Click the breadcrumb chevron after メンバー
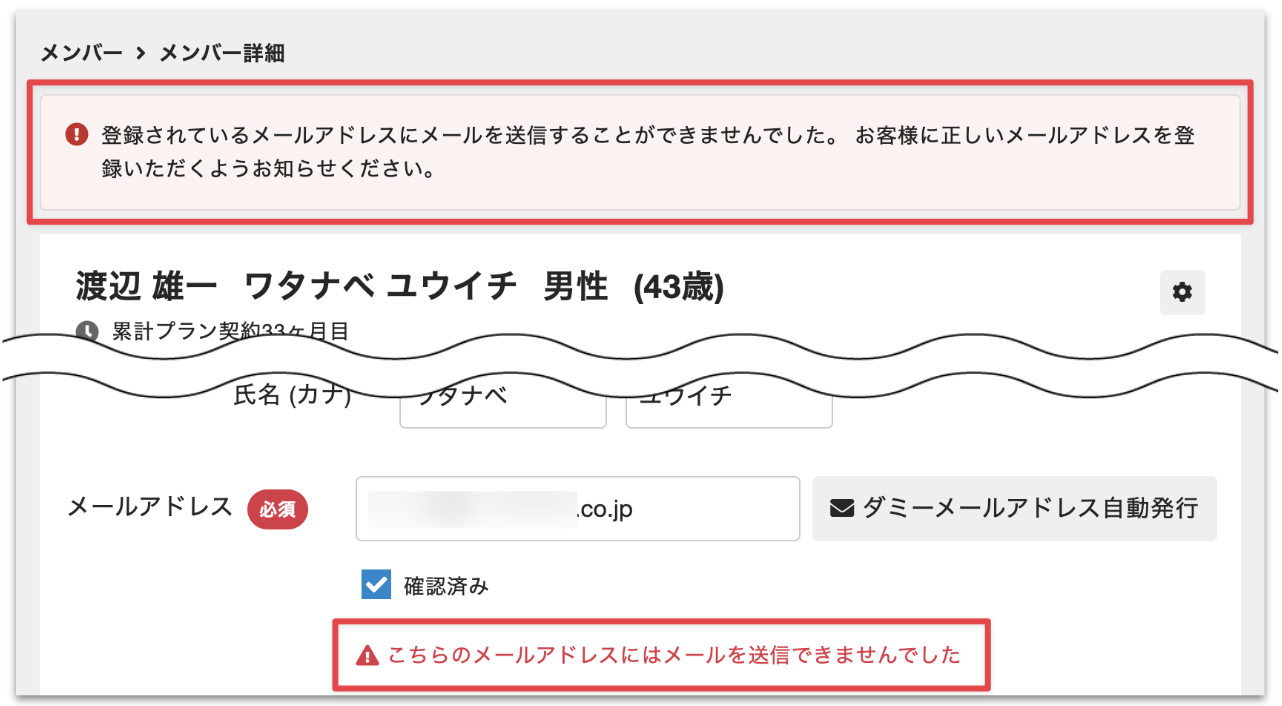This screenshot has height=706, width=1282. click(x=141, y=54)
